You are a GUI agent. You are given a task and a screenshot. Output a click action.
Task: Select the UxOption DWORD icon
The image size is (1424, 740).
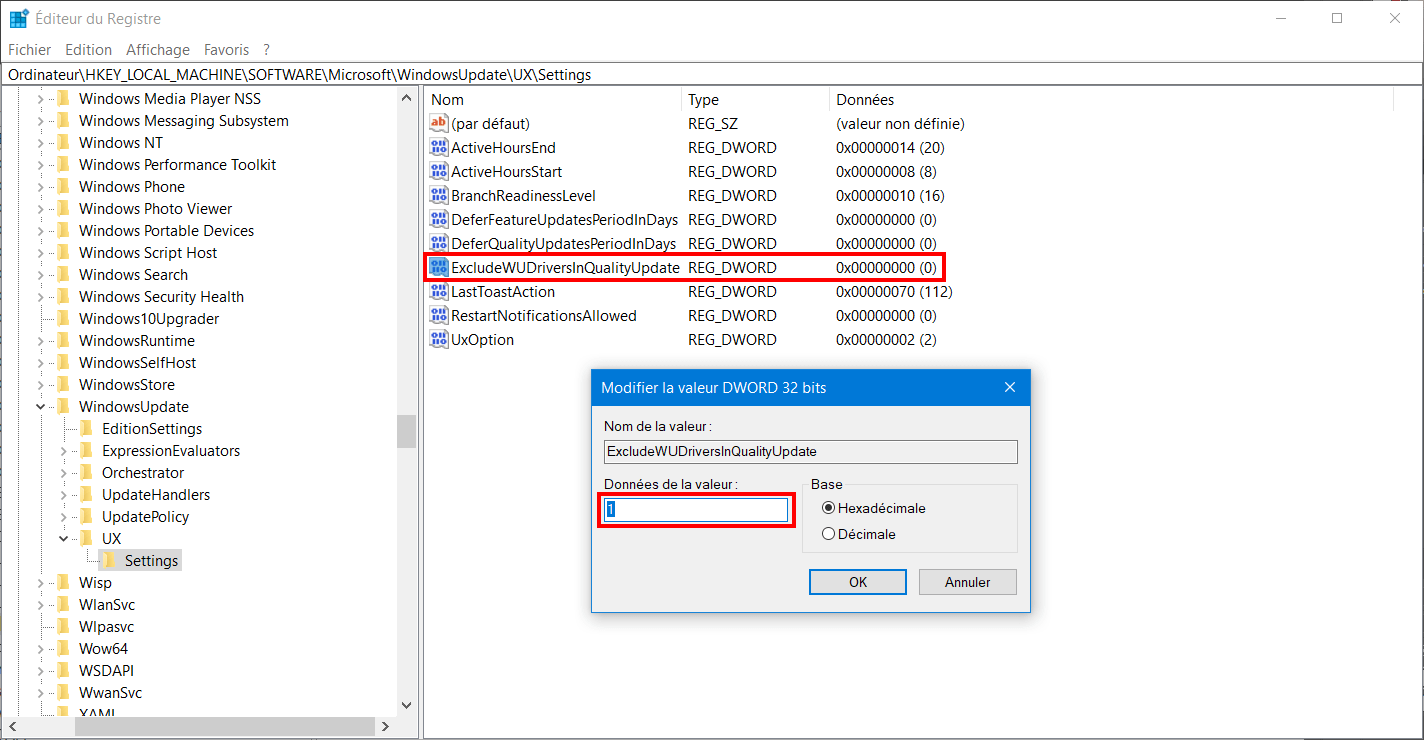pyautogui.click(x=439, y=339)
